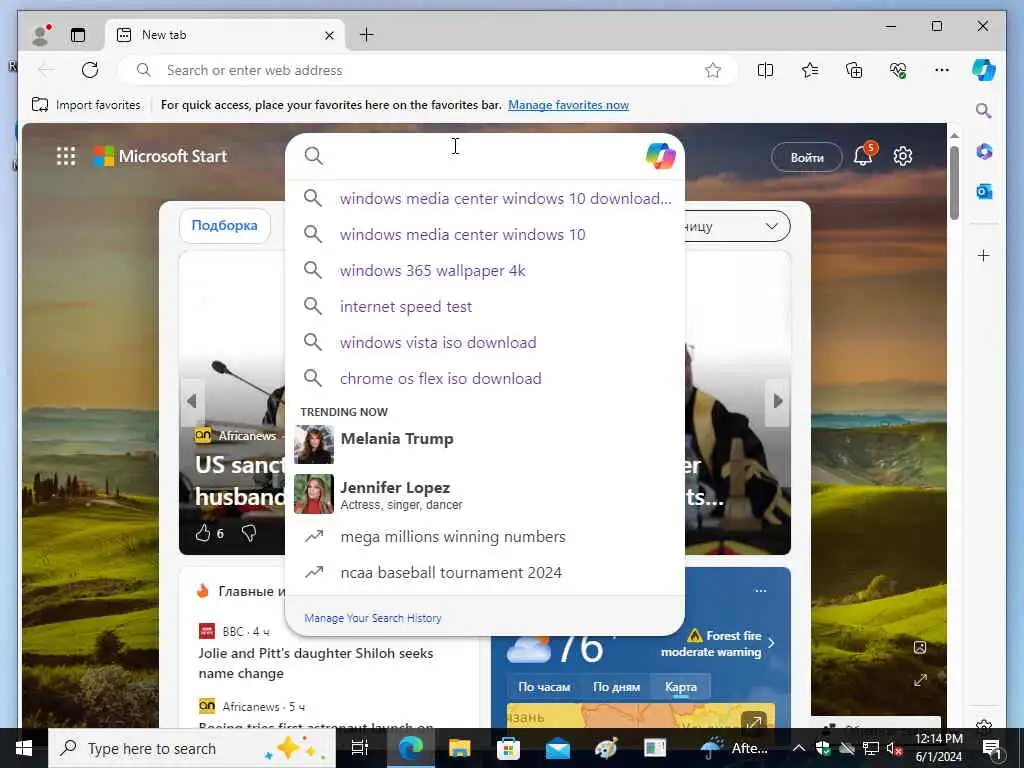Open Outlook sidebar icon
Image resolution: width=1024 pixels, height=768 pixels.
point(984,191)
